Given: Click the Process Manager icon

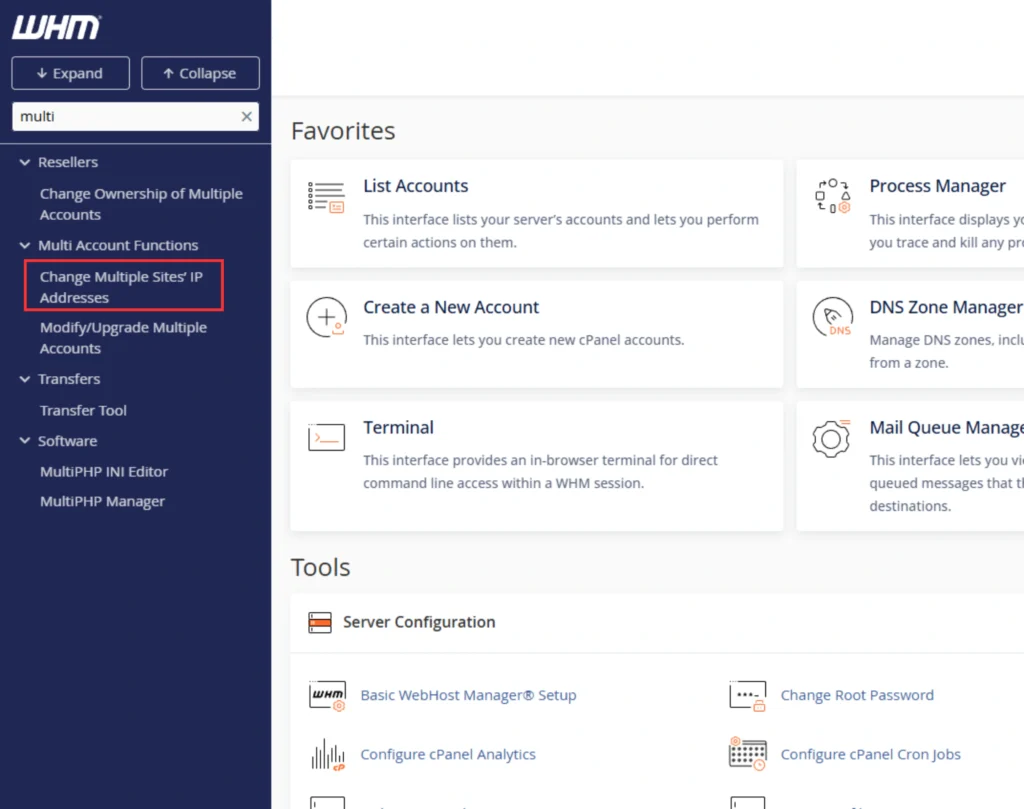Looking at the screenshot, I should coord(833,196).
